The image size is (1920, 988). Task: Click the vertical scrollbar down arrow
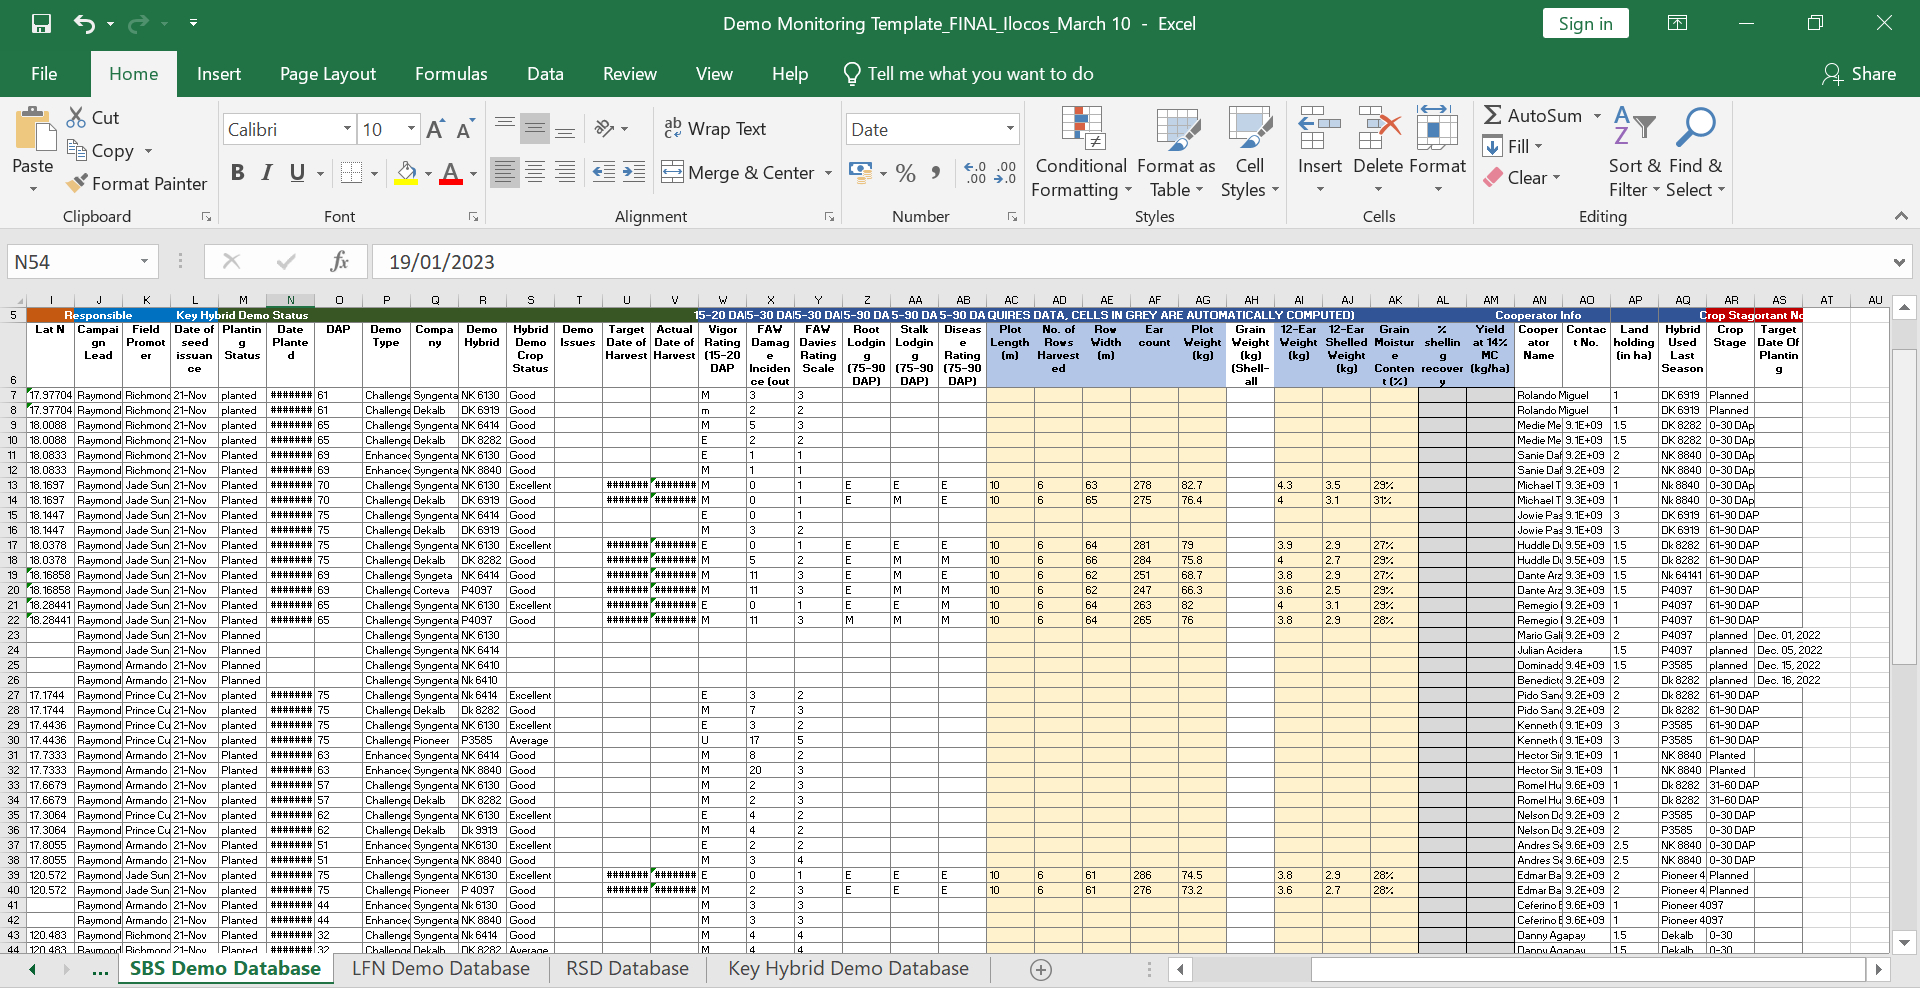[1905, 942]
